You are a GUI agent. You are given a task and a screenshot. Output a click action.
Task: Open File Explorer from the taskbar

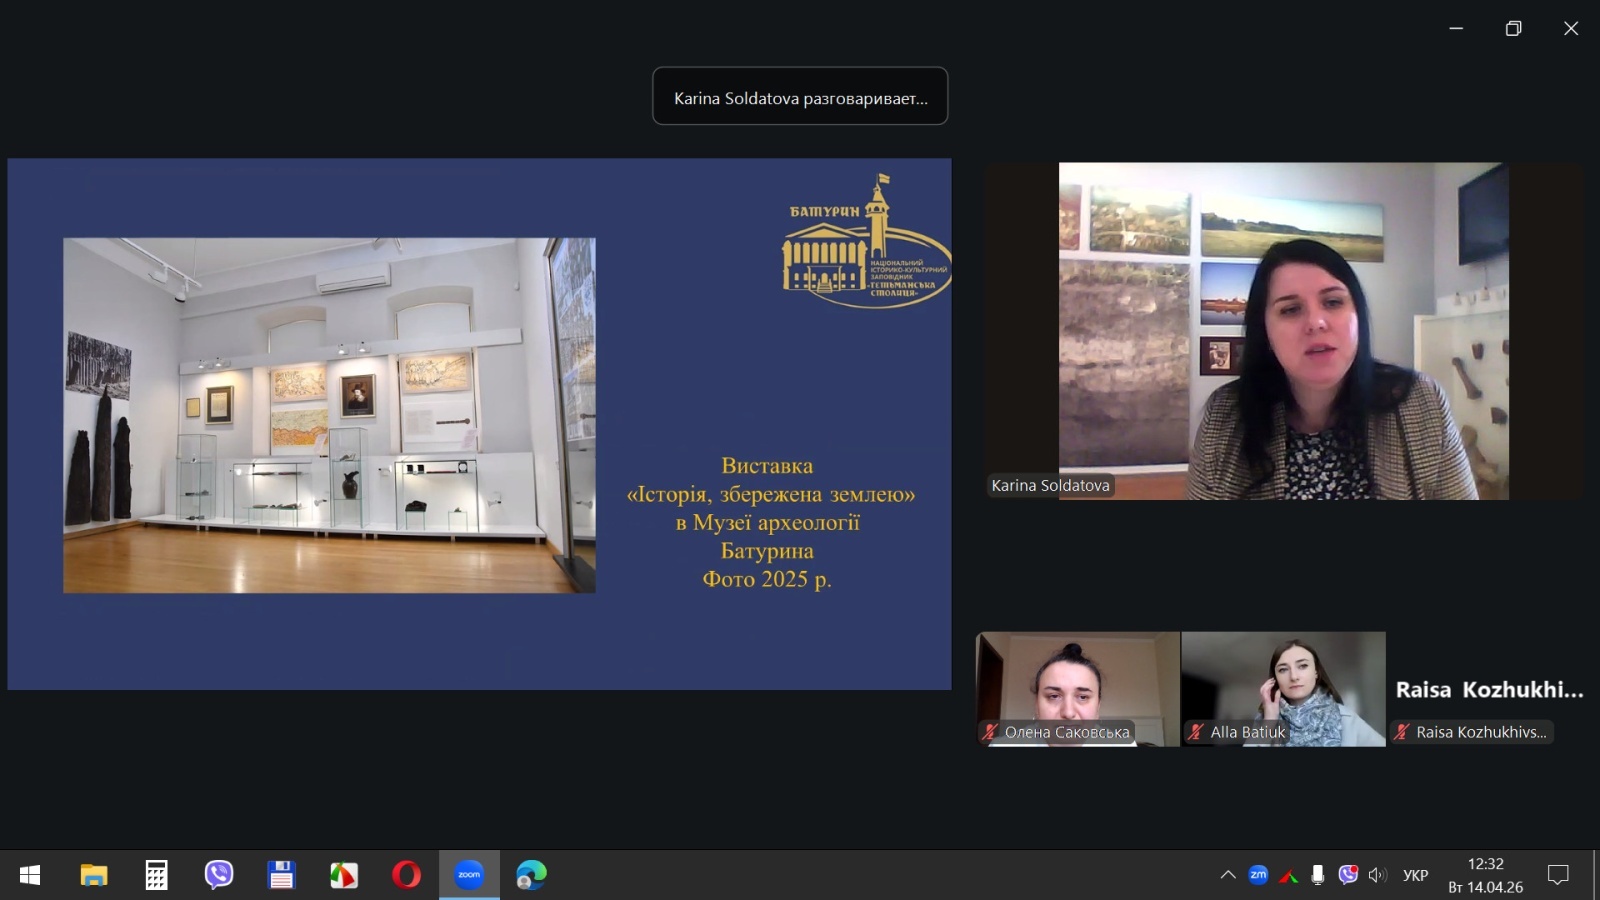pyautogui.click(x=94, y=875)
